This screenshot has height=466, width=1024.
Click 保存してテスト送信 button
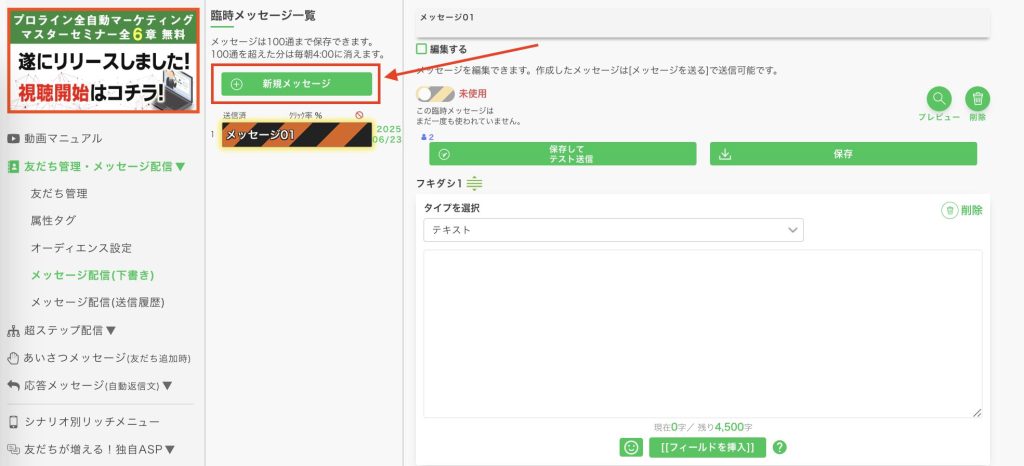pyautogui.click(x=562, y=154)
